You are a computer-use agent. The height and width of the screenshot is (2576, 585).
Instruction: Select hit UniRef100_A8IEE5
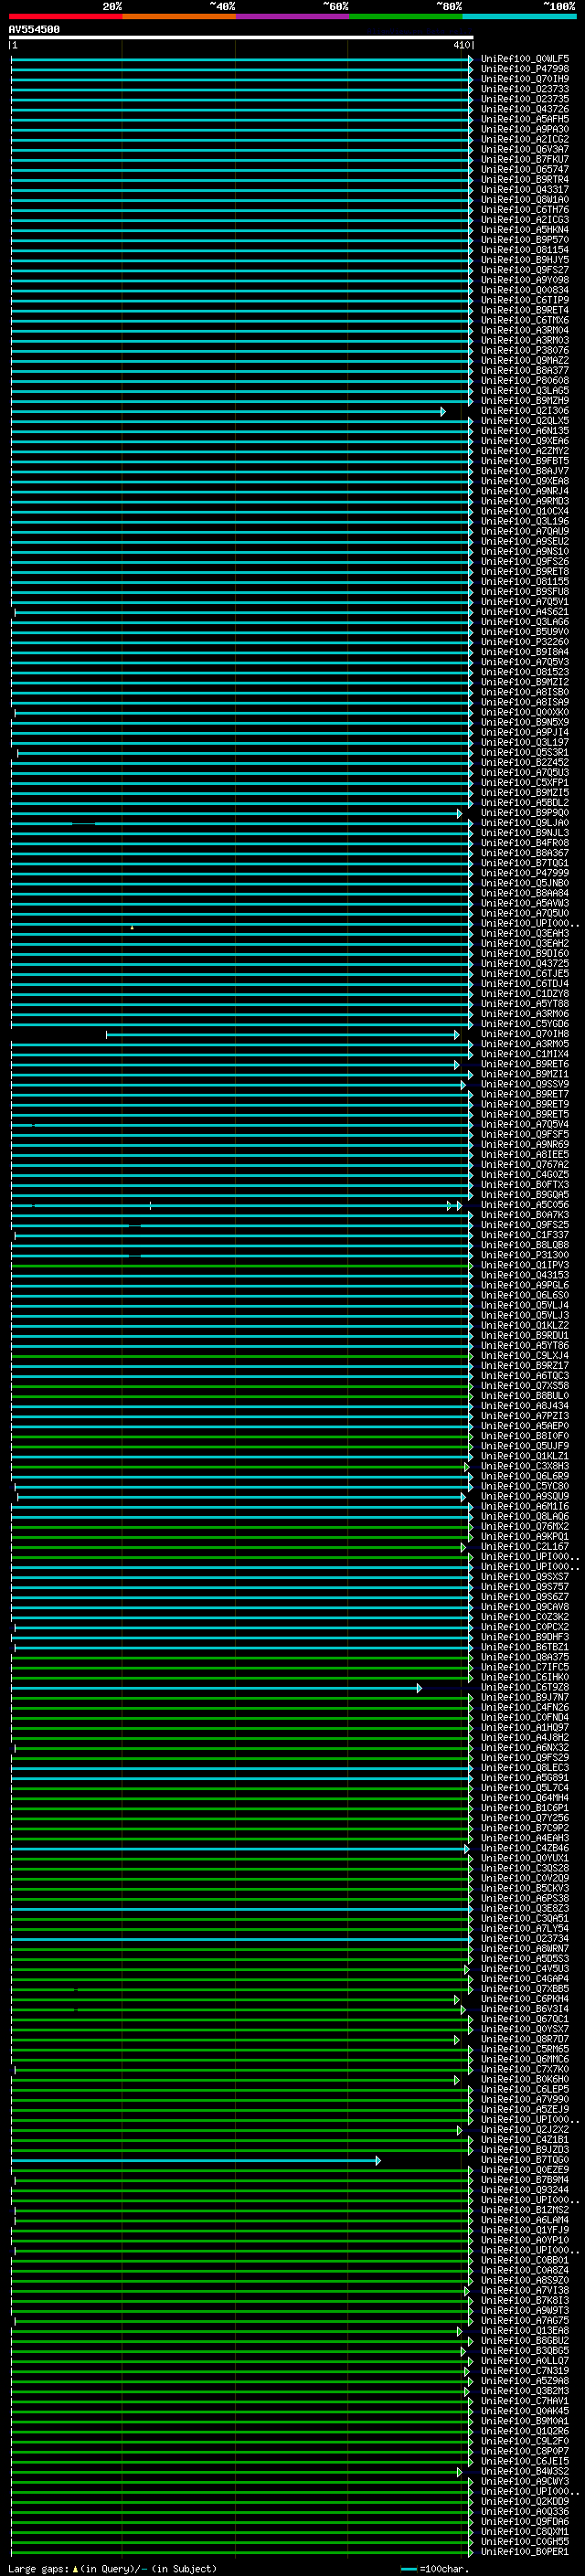524,1155
